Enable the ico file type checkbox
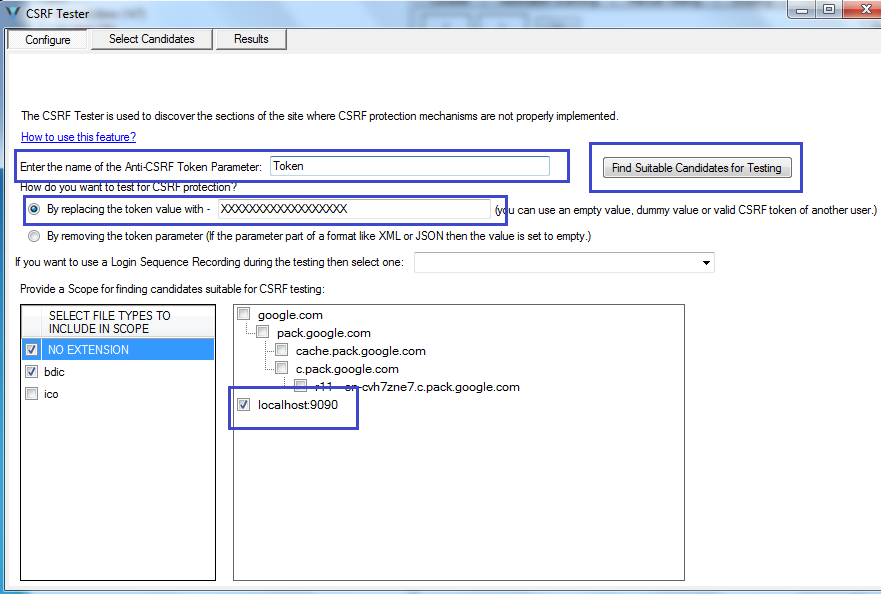This screenshot has height=594, width=881. (x=31, y=394)
